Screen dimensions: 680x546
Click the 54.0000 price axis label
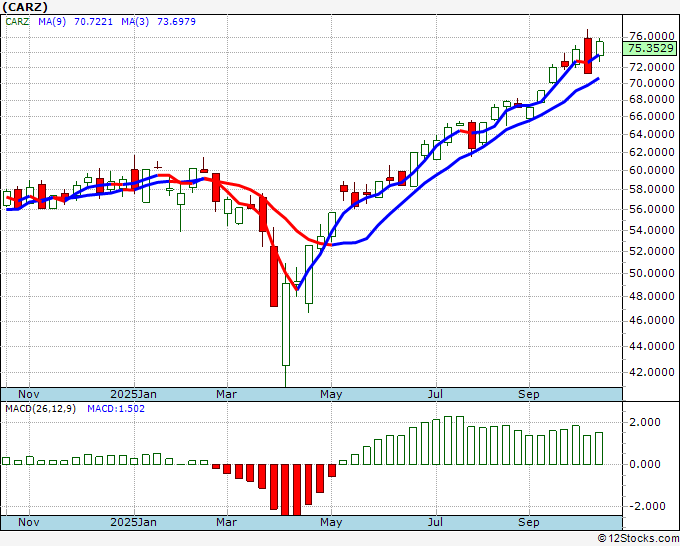(652, 230)
